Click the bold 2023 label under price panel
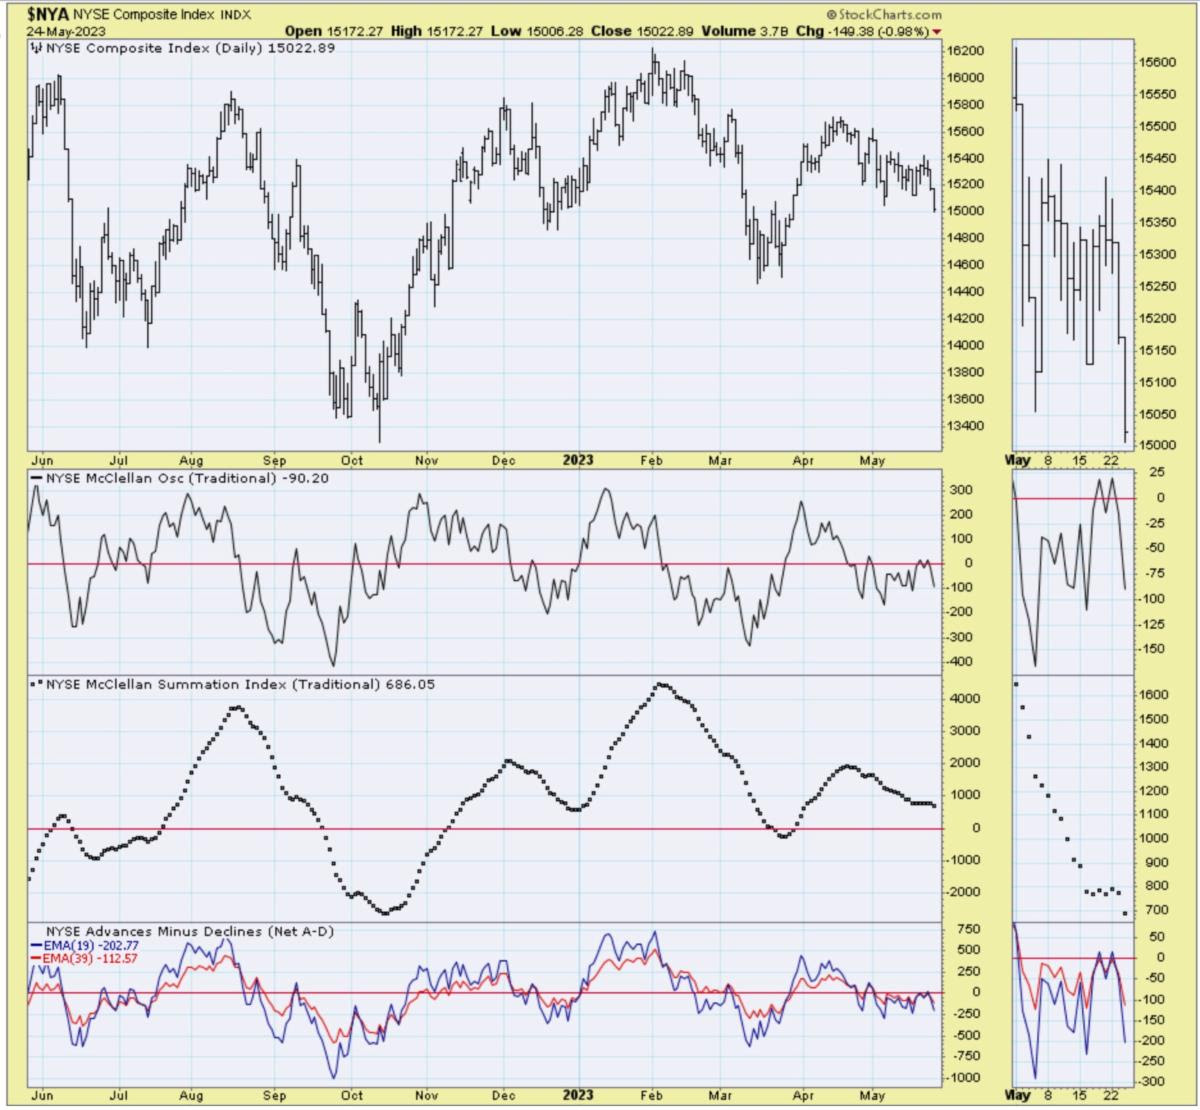The width and height of the screenshot is (1200, 1110). point(577,461)
